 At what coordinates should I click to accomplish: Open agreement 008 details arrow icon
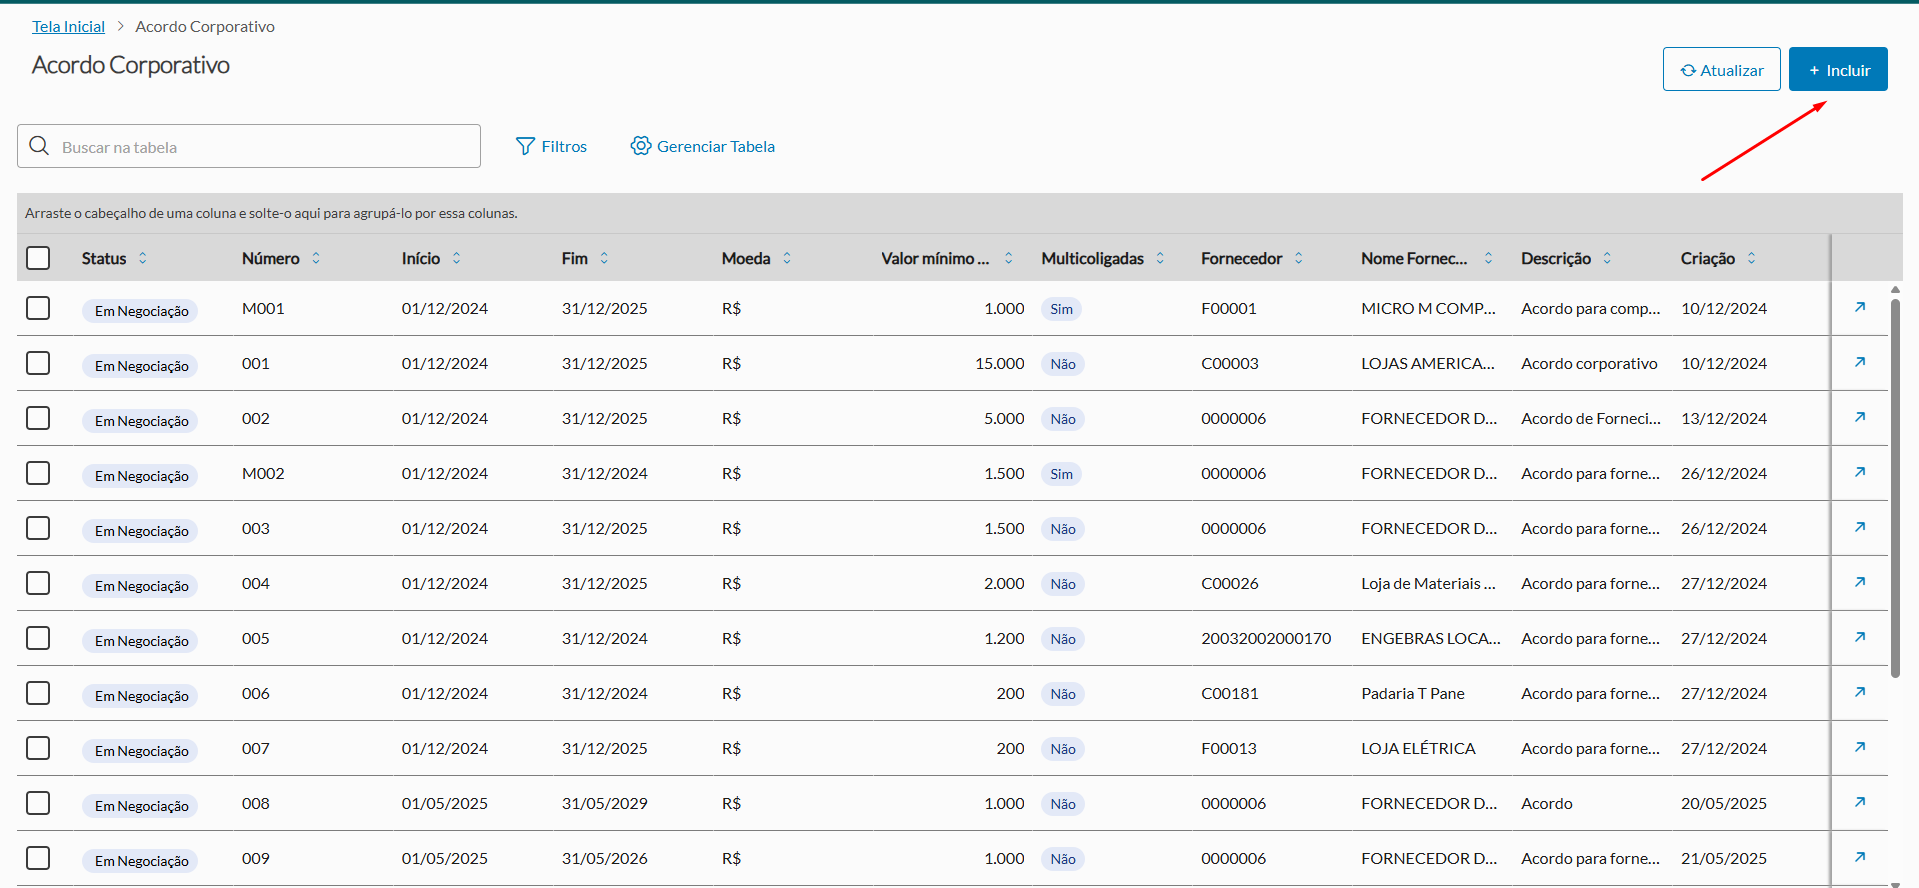(1860, 802)
